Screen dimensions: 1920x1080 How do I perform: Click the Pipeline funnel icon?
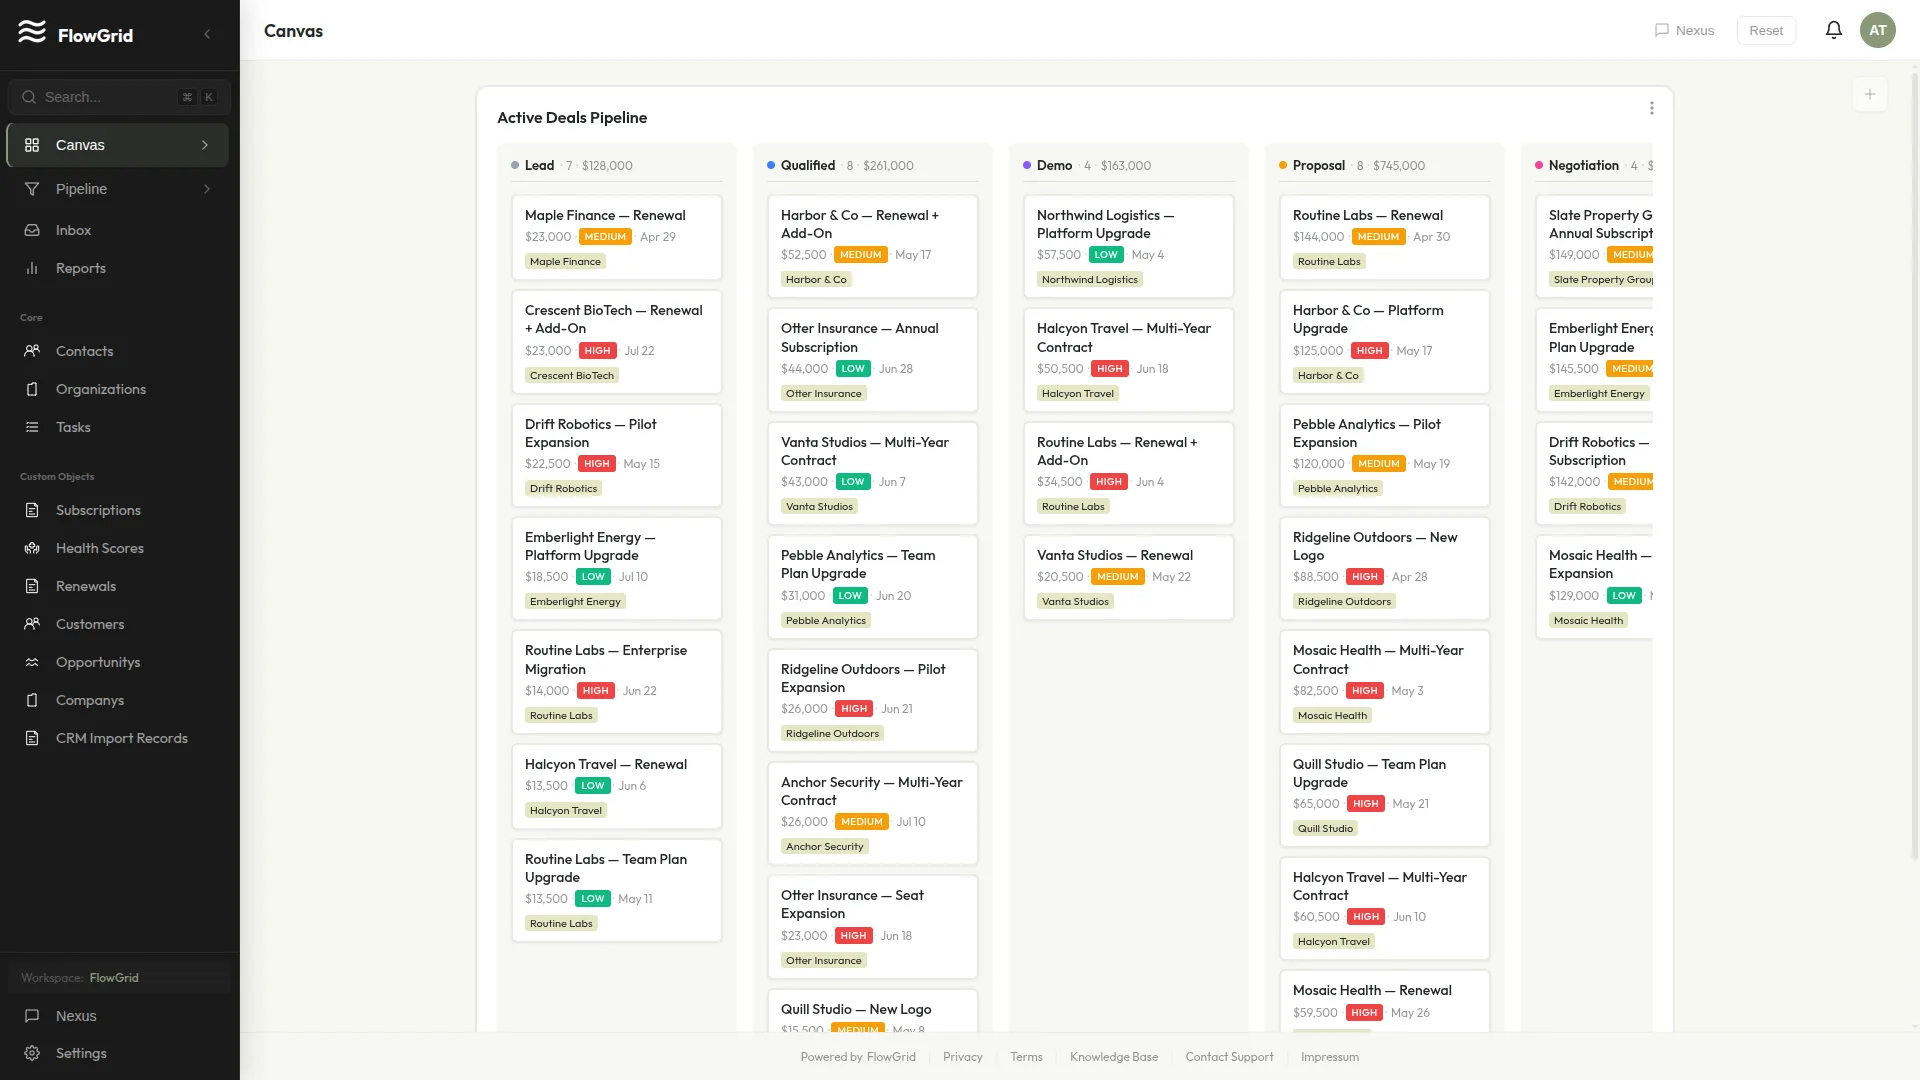[32, 189]
